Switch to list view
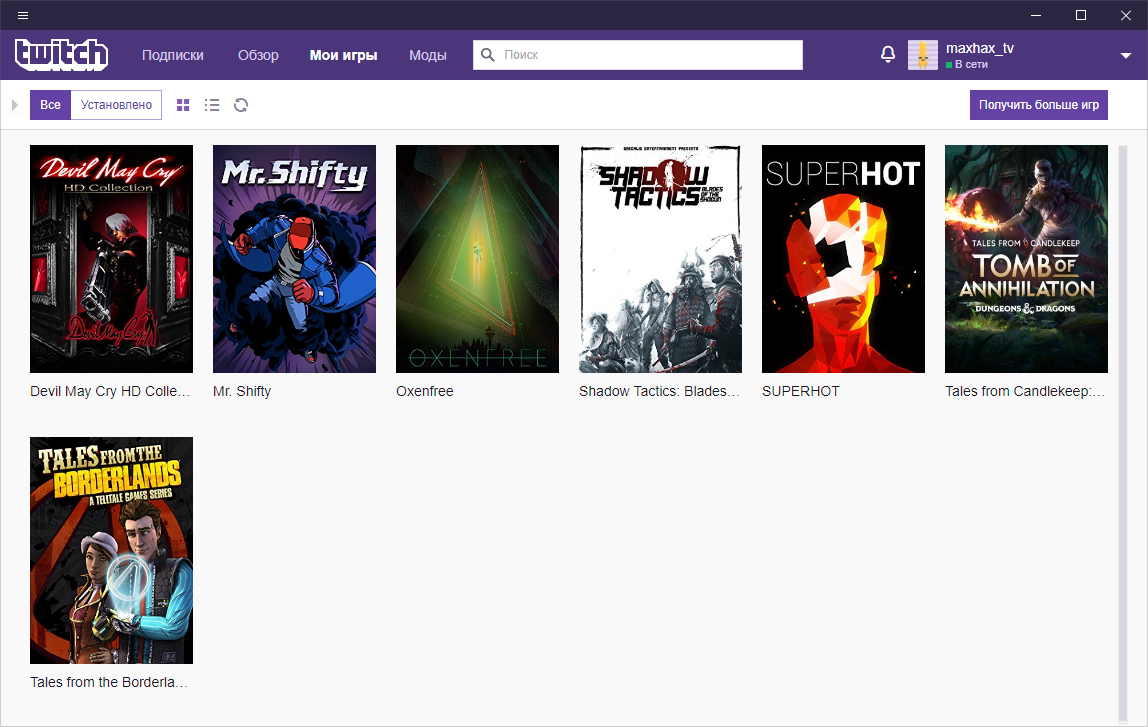The image size is (1148, 727). pyautogui.click(x=212, y=105)
